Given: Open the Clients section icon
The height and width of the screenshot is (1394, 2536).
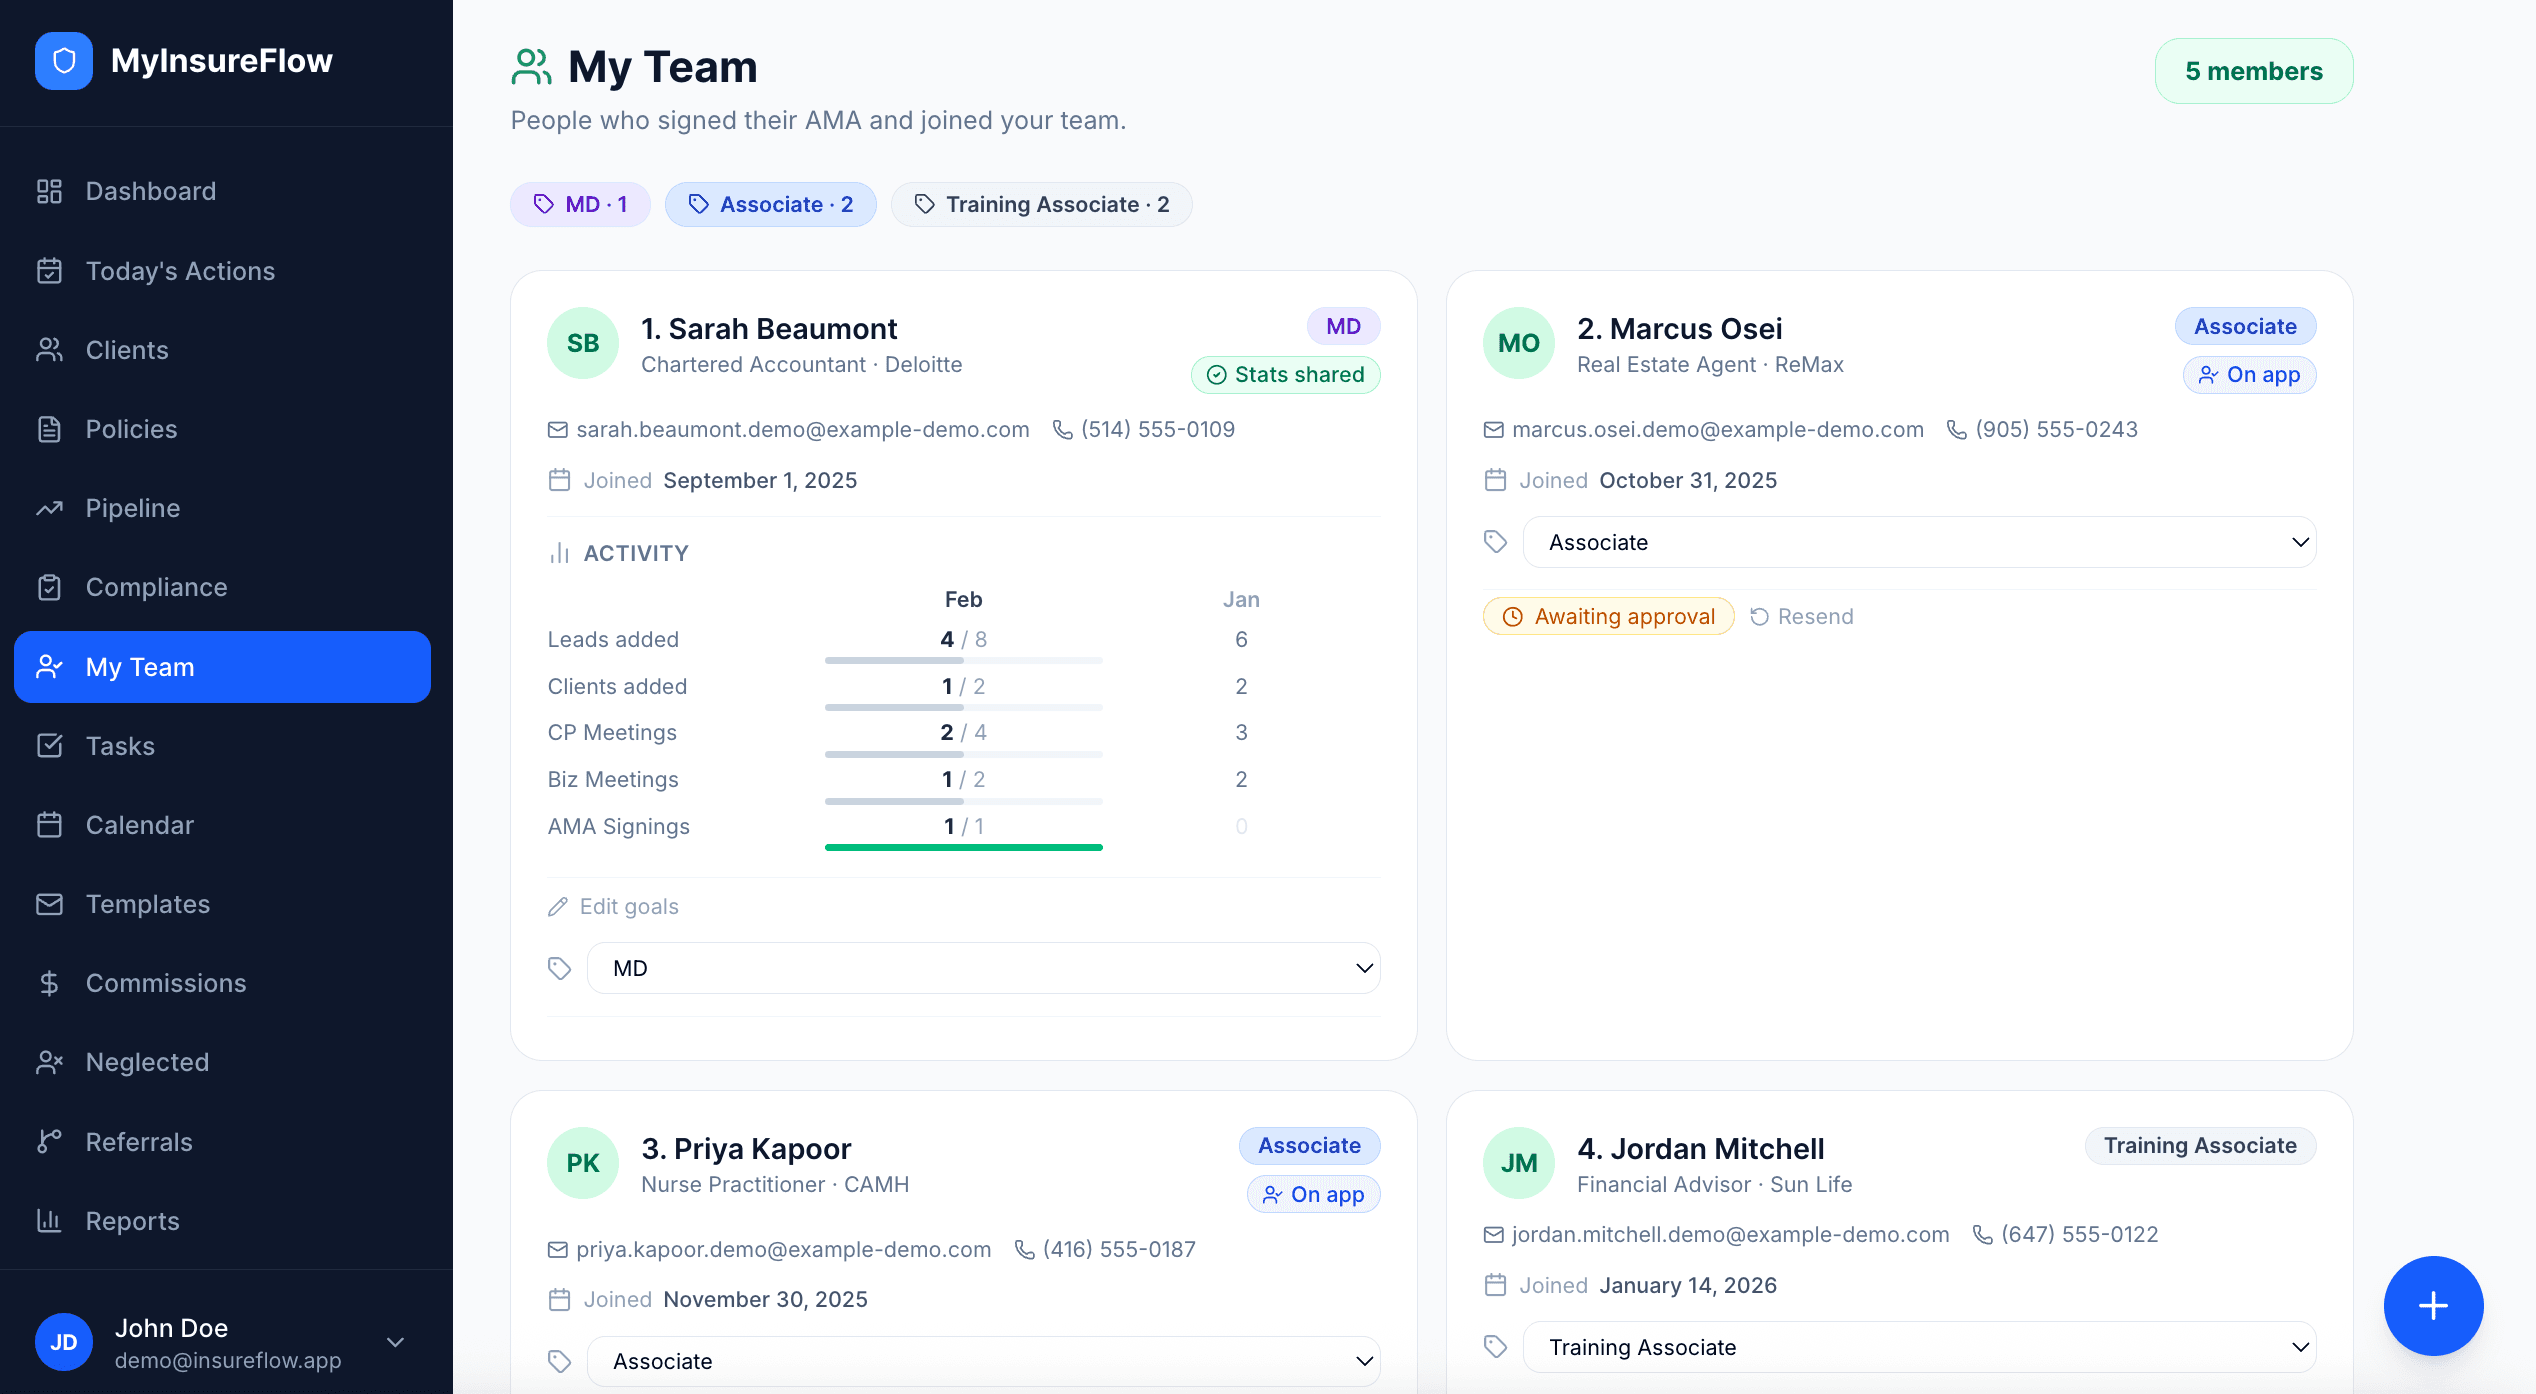Looking at the screenshot, I should pyautogui.click(x=50, y=349).
